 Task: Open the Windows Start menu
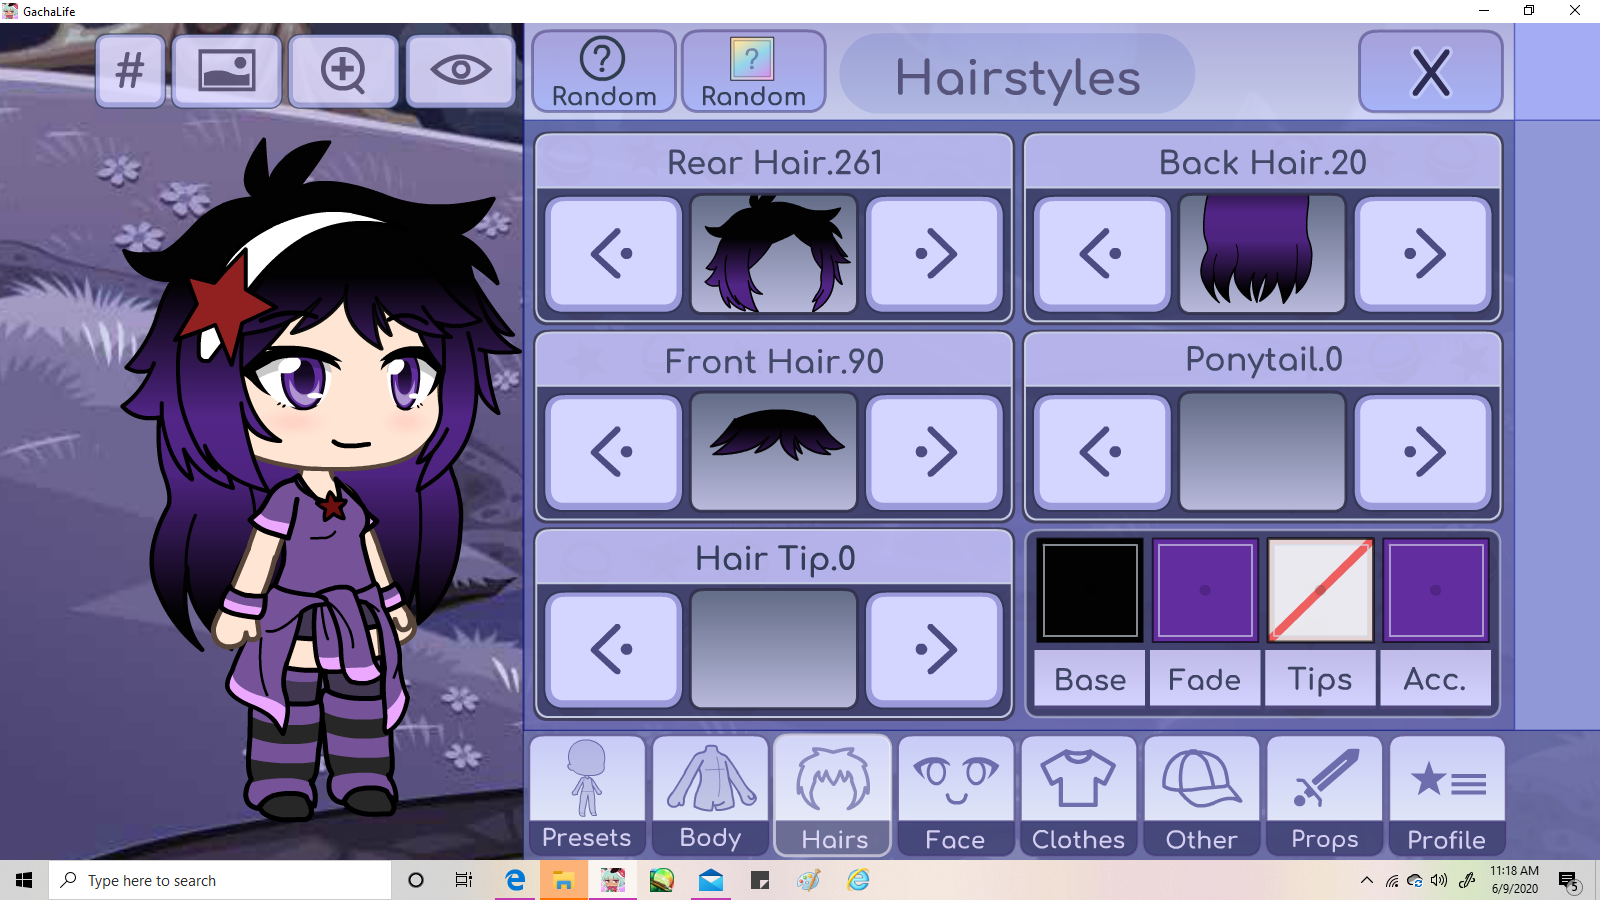(24, 880)
